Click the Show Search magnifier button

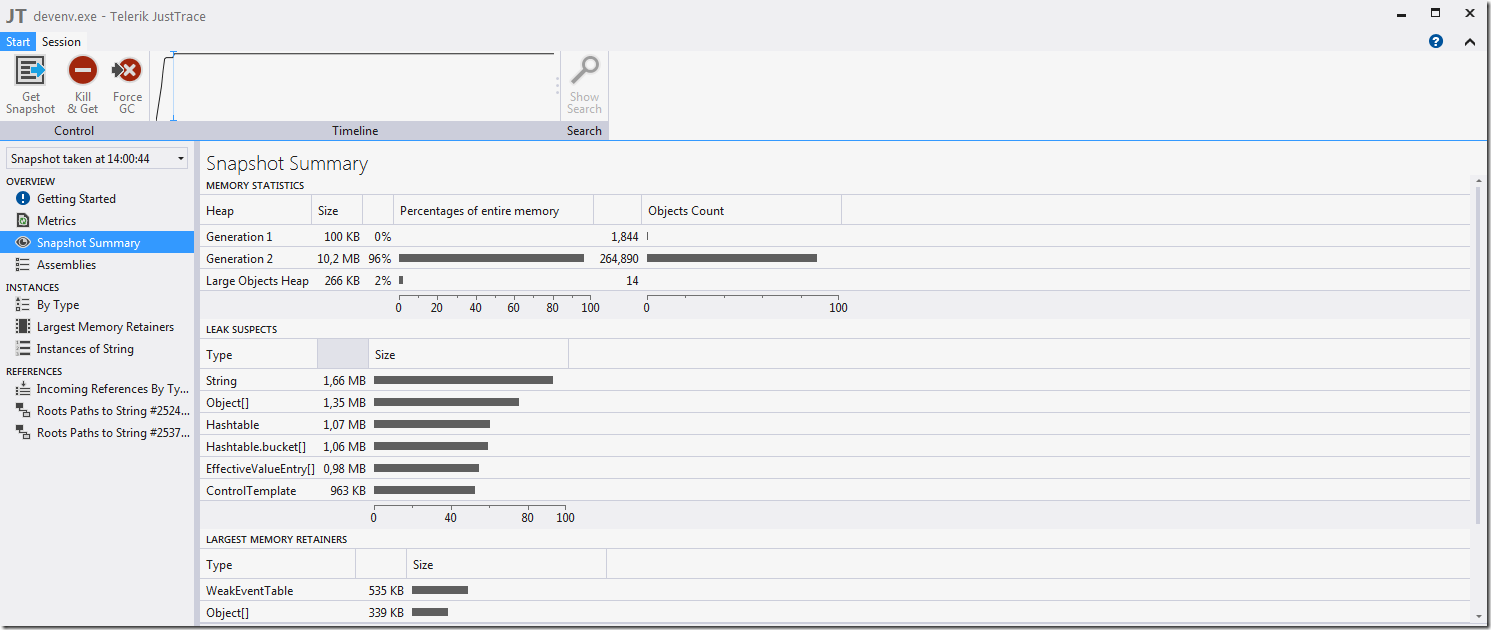[584, 86]
